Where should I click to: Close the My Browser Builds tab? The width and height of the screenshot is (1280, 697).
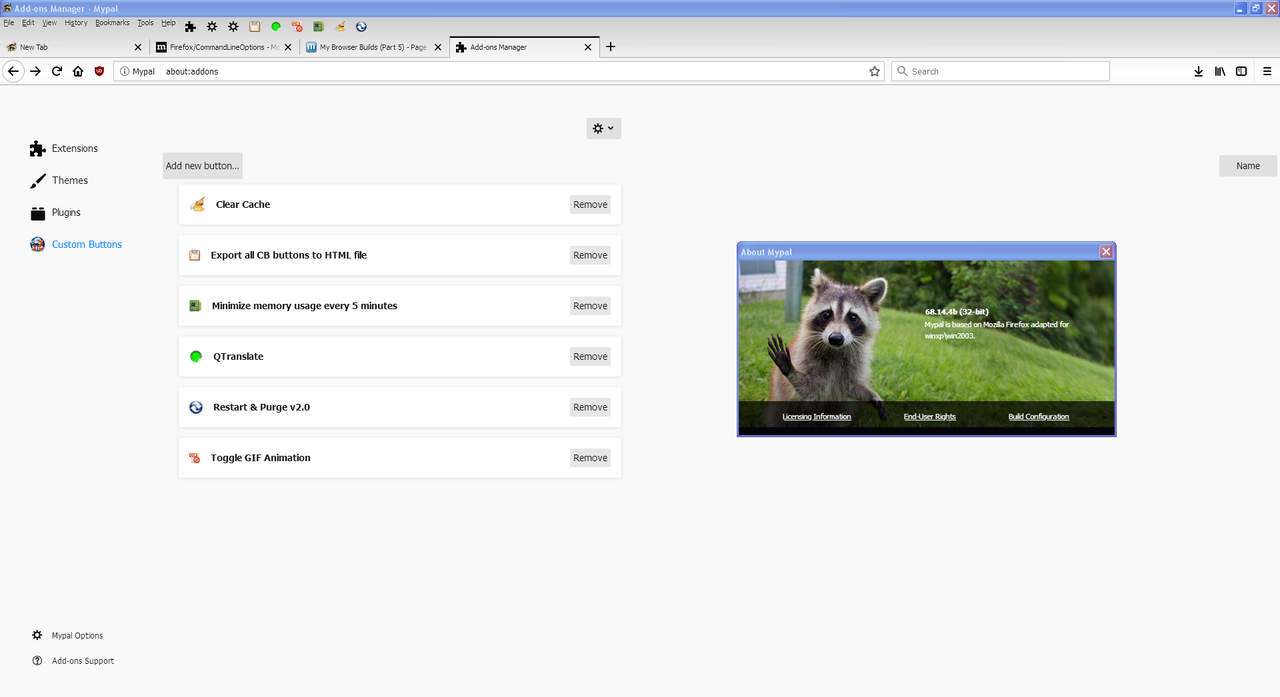pyautogui.click(x=438, y=47)
